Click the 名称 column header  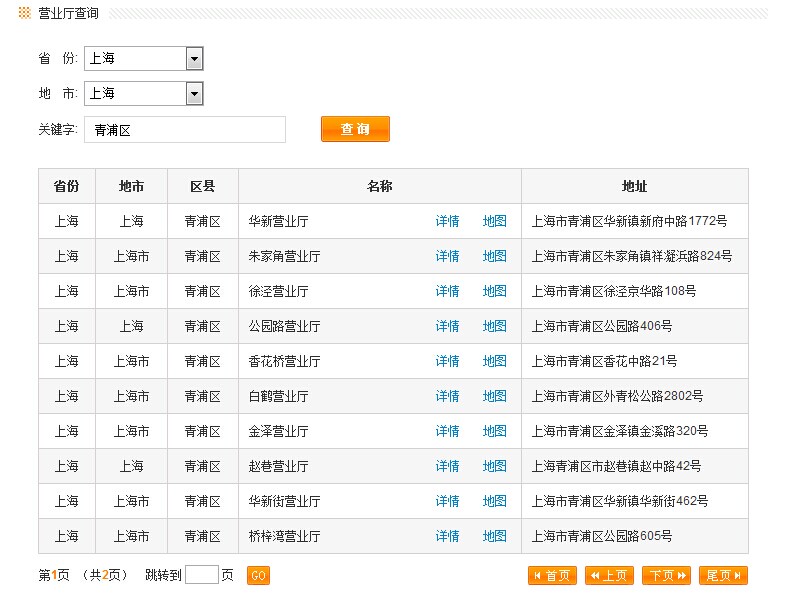pyautogui.click(x=379, y=186)
